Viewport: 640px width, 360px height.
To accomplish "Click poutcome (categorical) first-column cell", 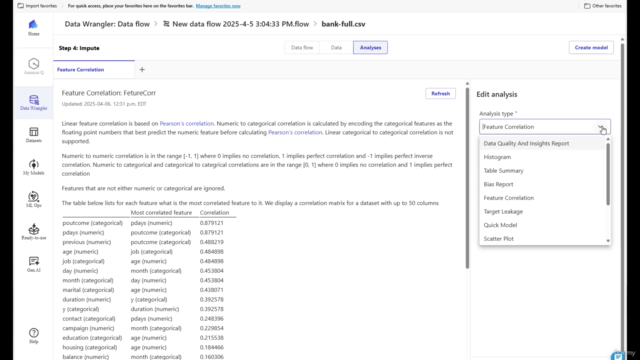I will (93, 223).
